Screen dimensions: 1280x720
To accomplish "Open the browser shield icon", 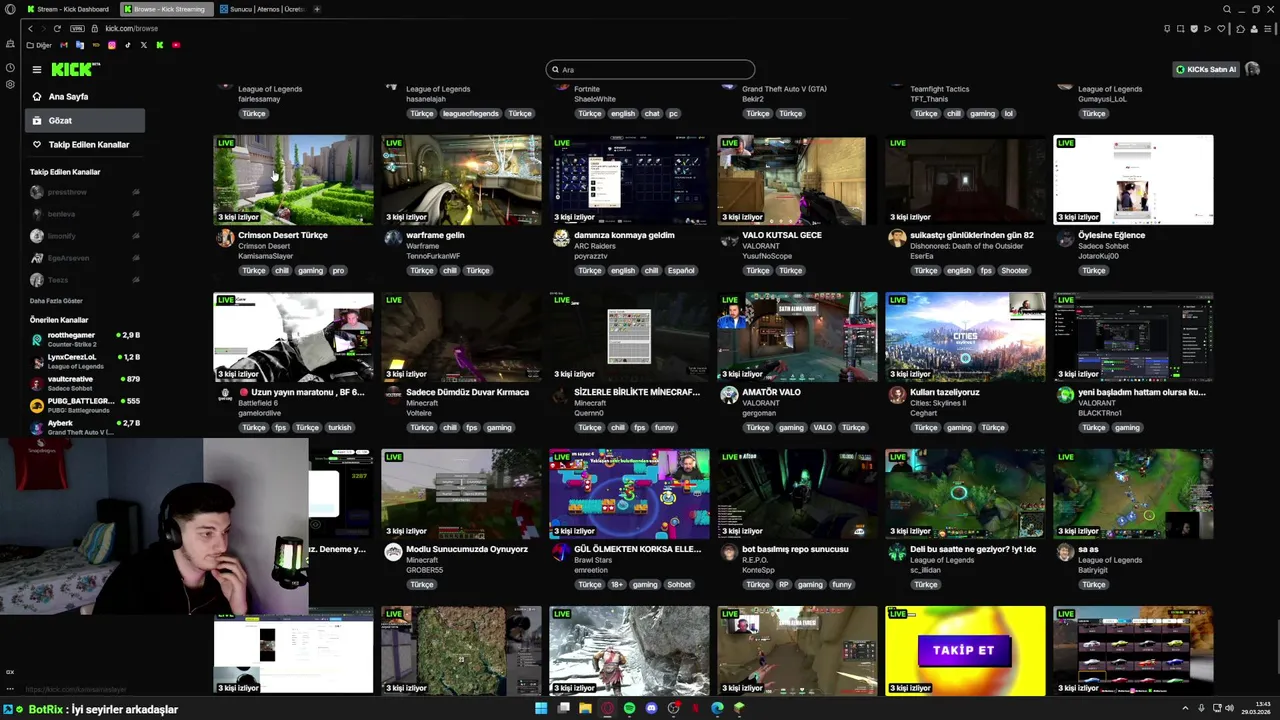I will (1194, 28).
